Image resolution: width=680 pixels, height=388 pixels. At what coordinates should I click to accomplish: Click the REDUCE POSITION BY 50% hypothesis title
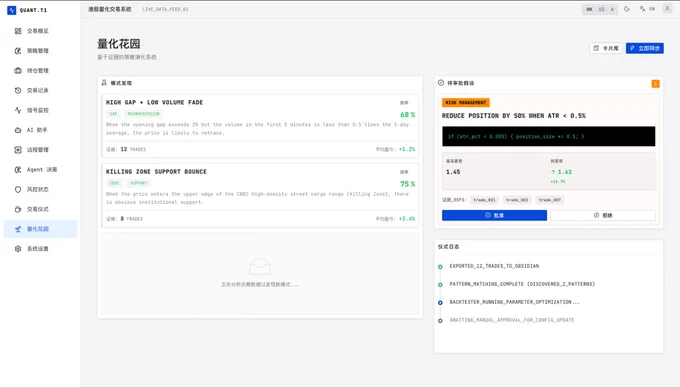coord(513,116)
